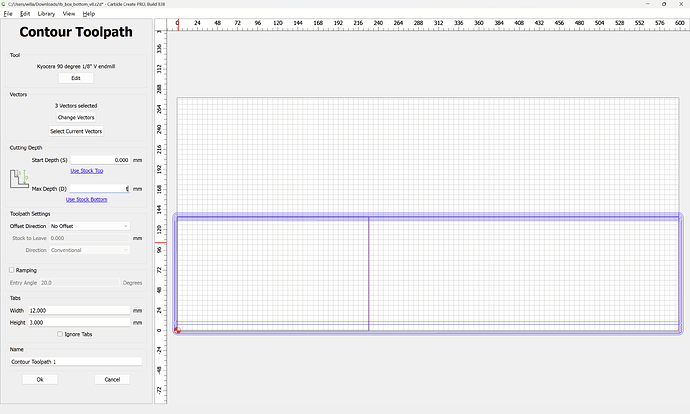Click the red origin marker on canvas
Image resolution: width=690 pixels, height=414 pixels.
tap(177, 330)
